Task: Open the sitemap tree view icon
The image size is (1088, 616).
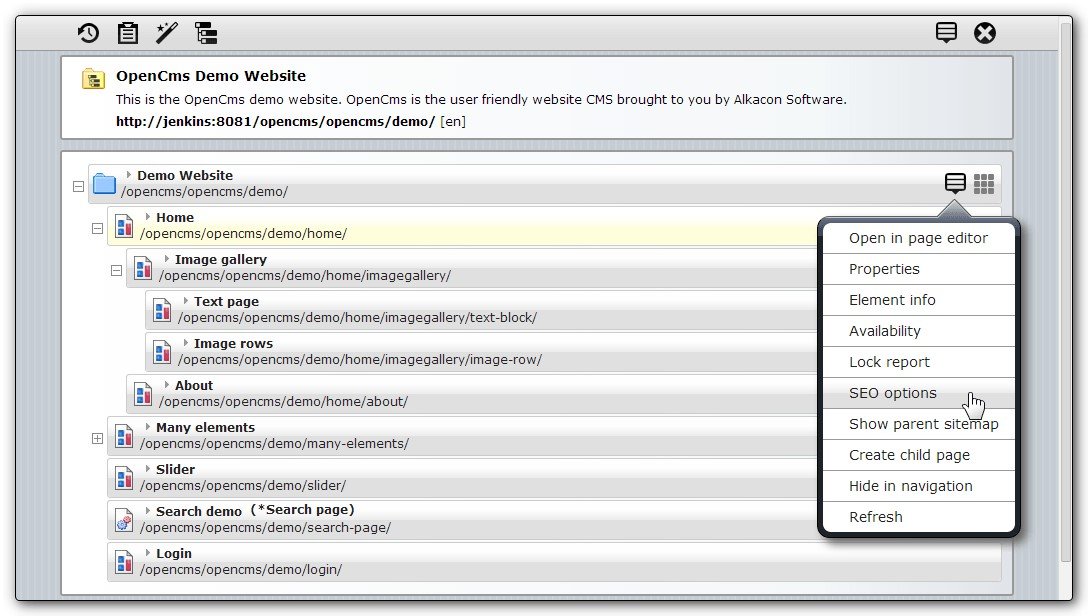Action: (206, 33)
